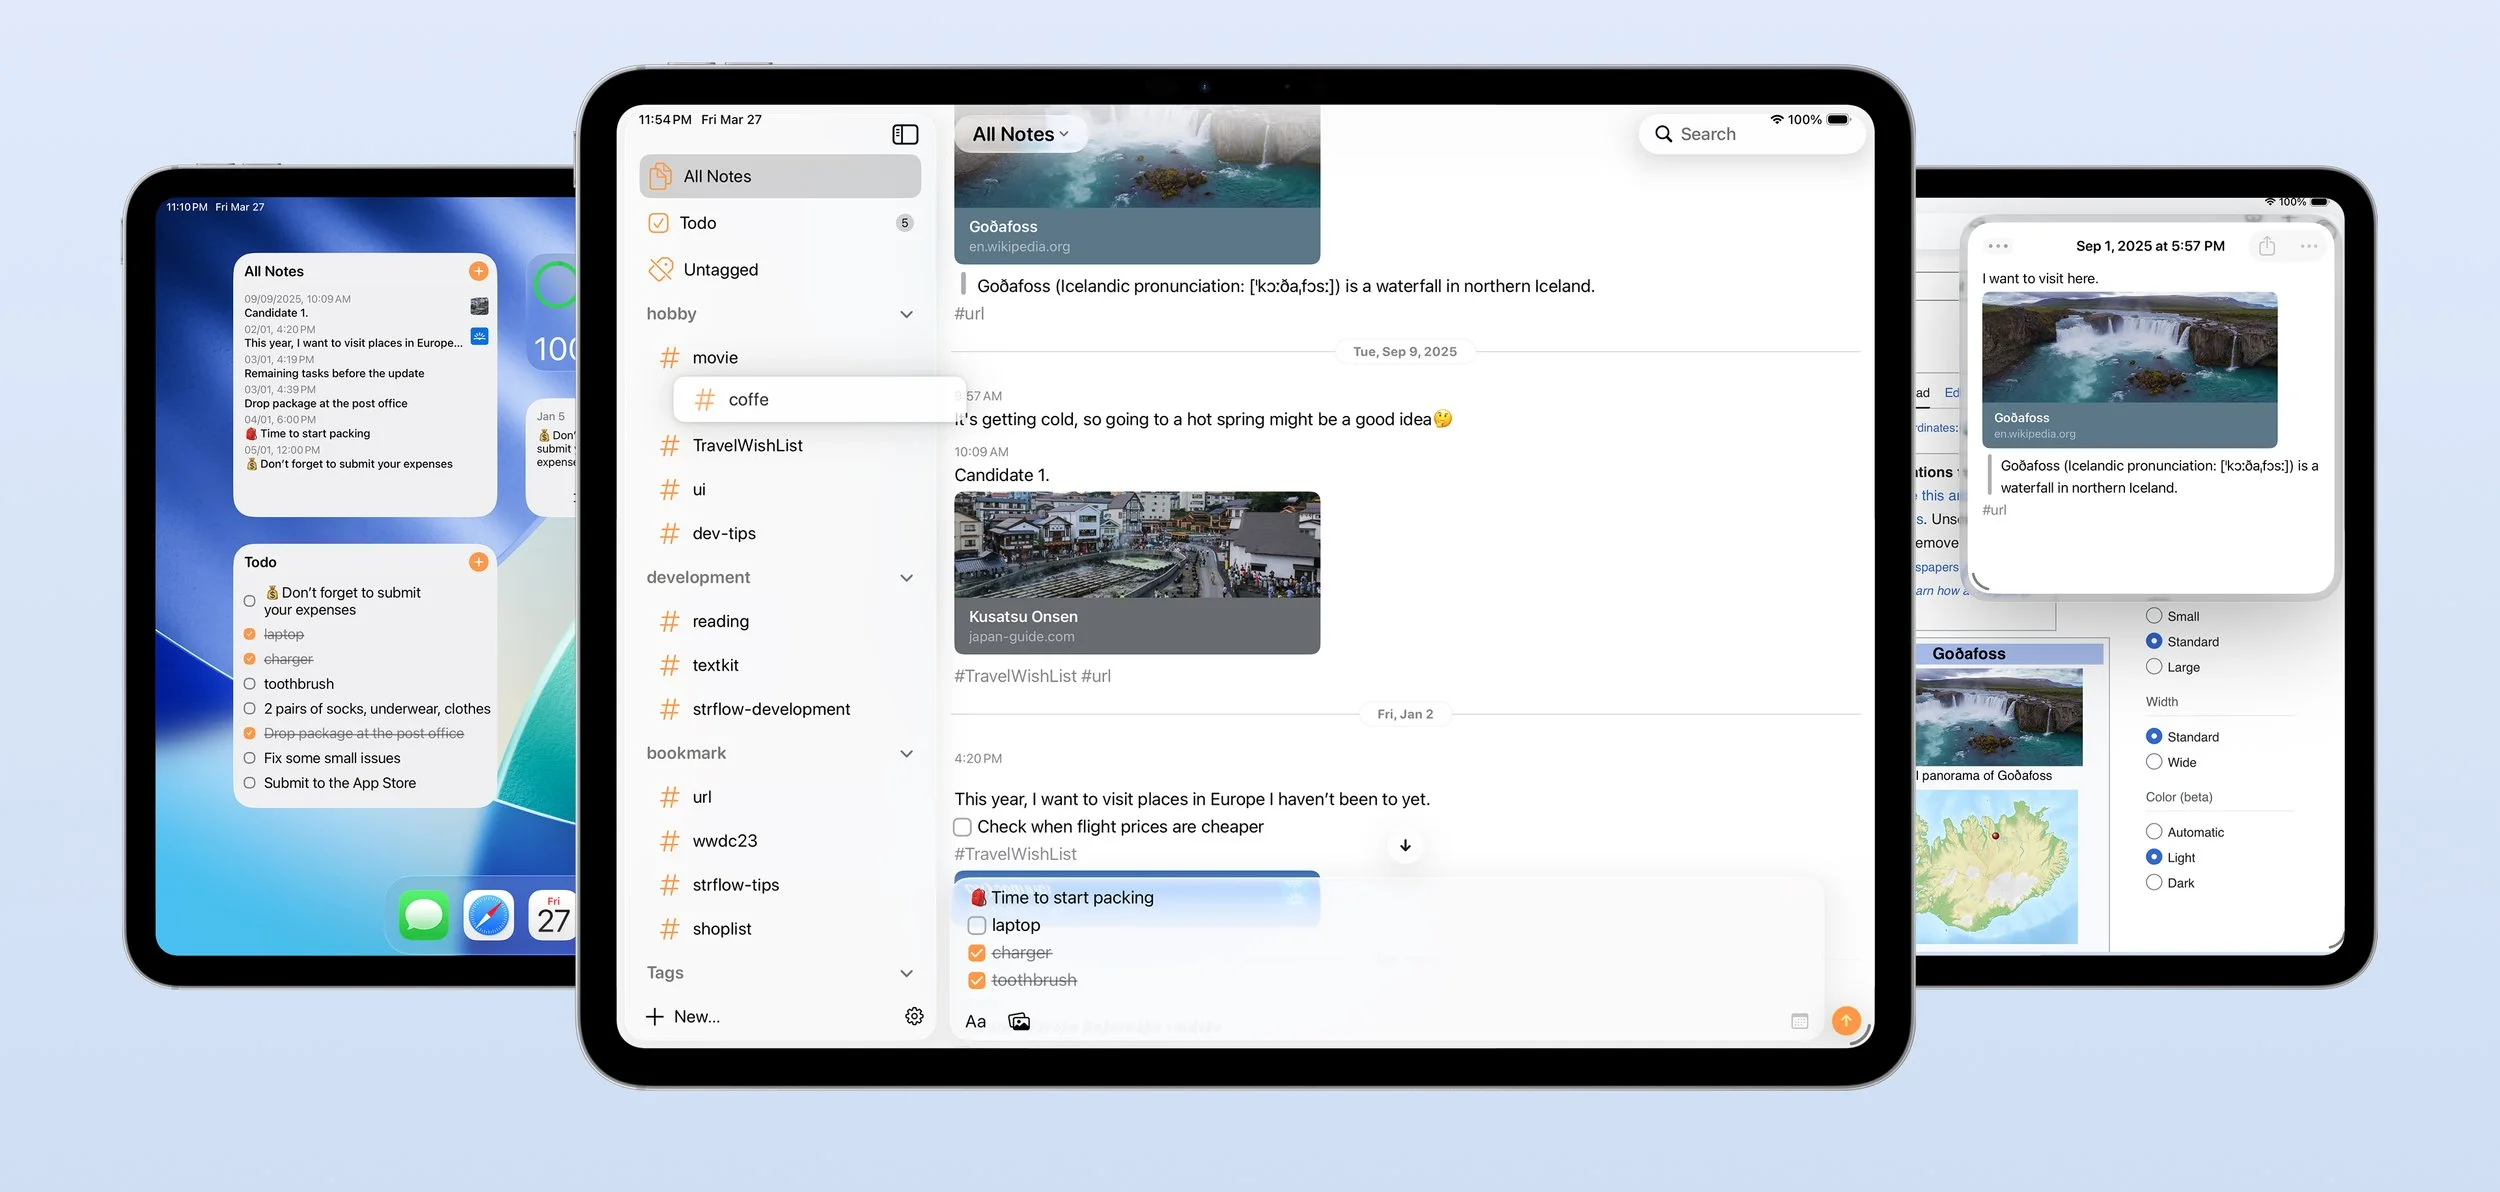Open settings gear in sidebar
This screenshot has width=2500, height=1192.
914,1016
